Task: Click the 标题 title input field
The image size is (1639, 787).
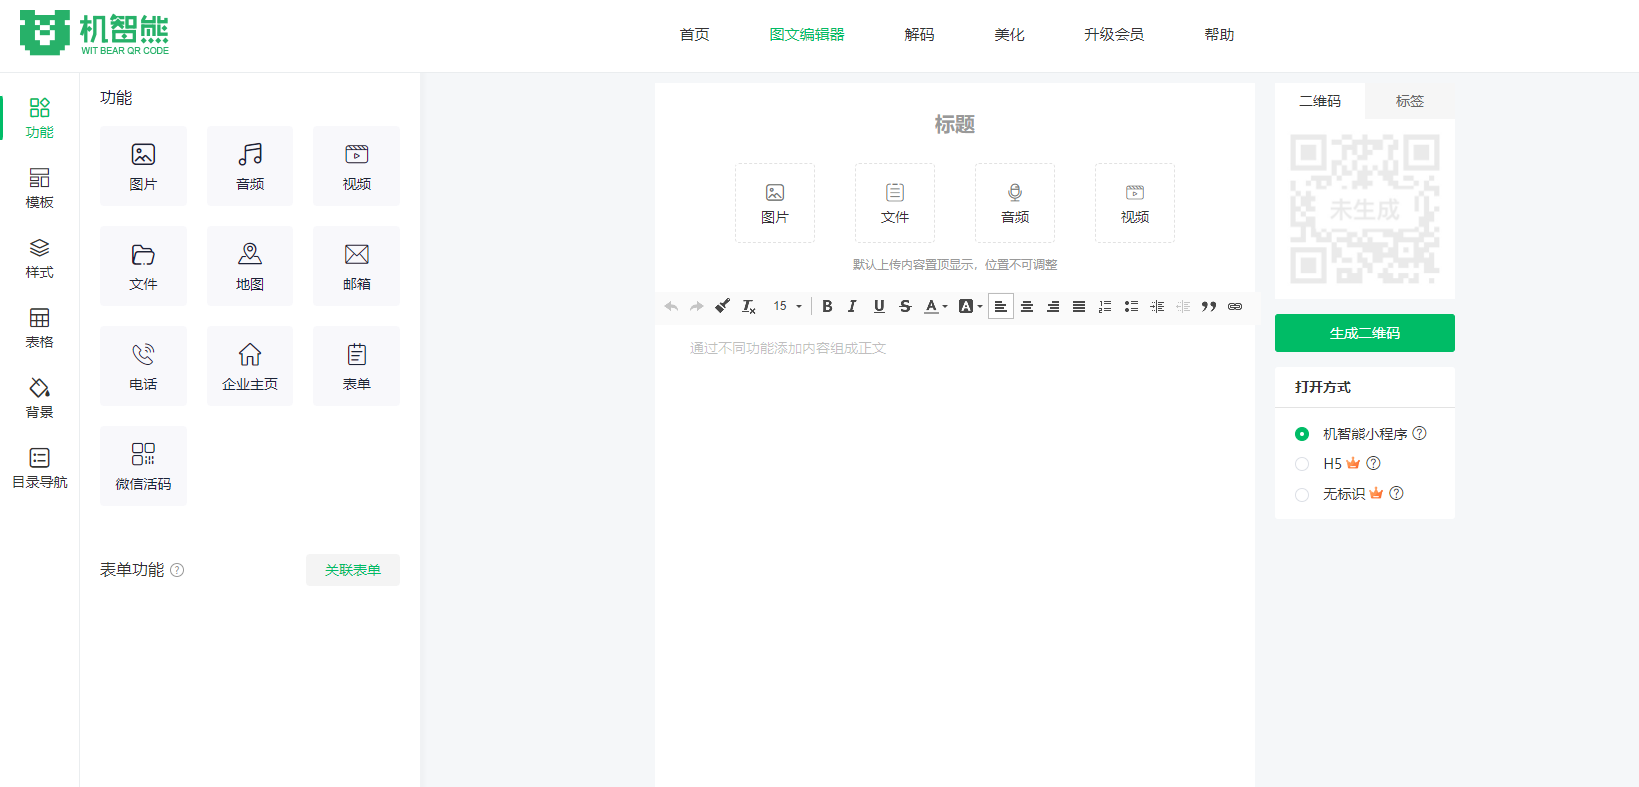Action: coord(954,125)
